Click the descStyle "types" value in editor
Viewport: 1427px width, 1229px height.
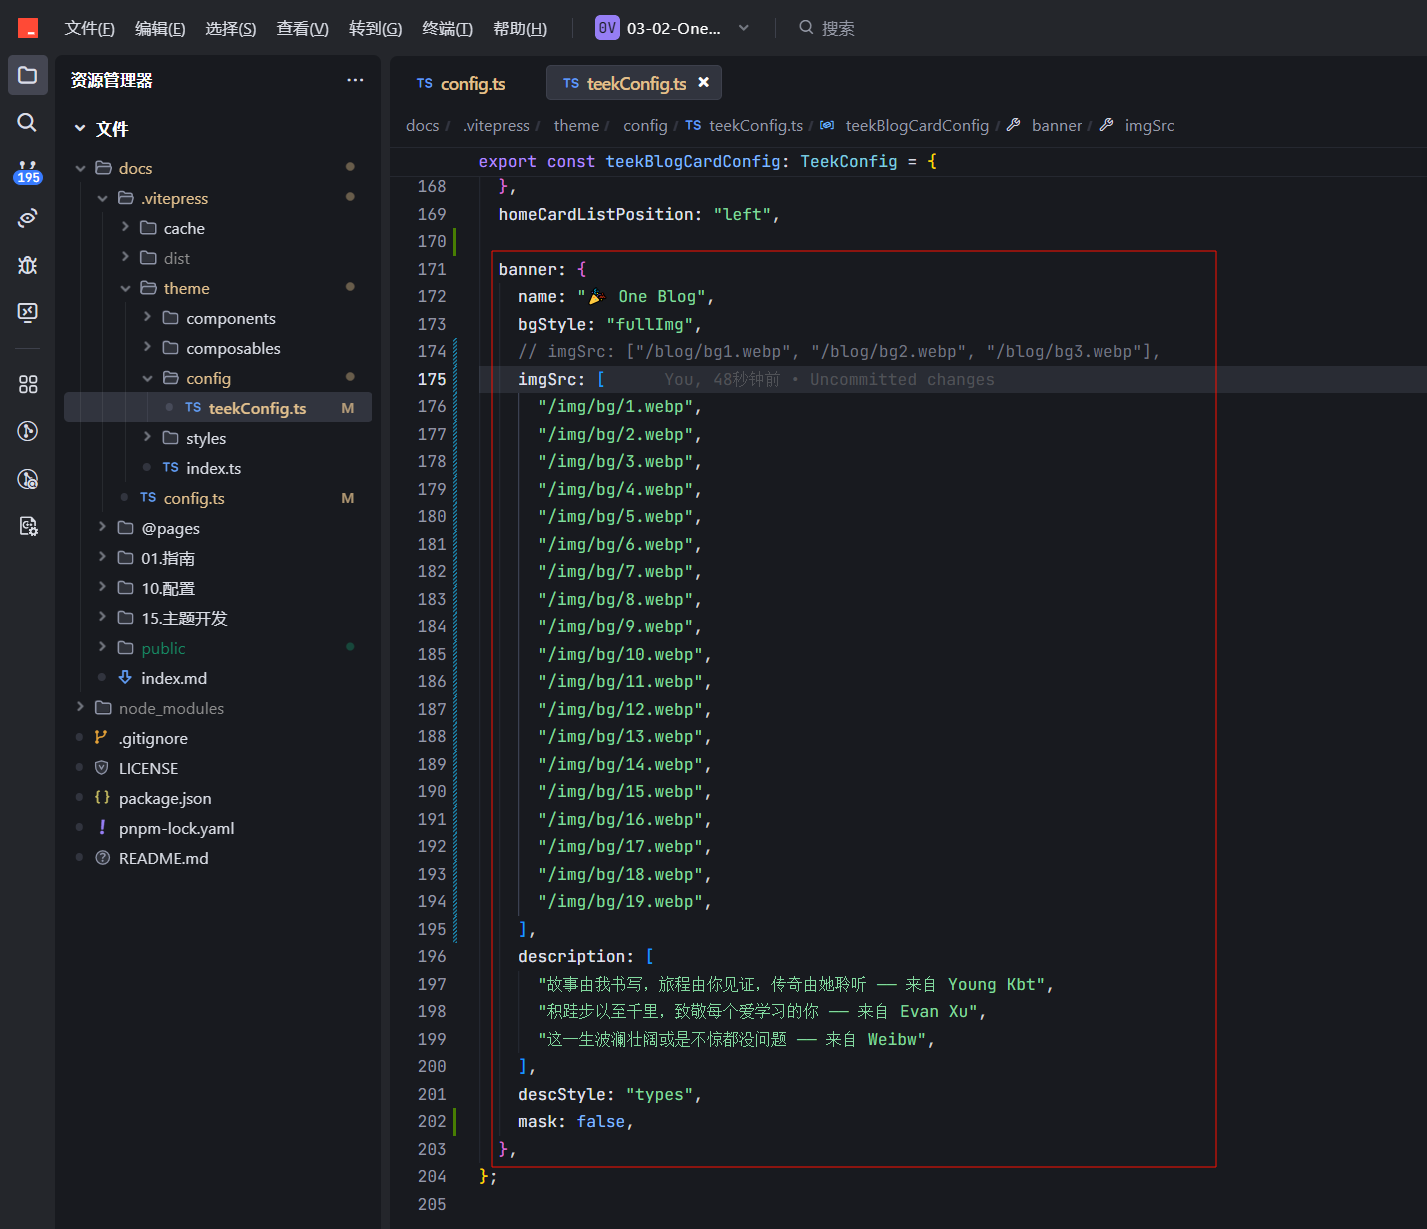pyautogui.click(x=659, y=1094)
